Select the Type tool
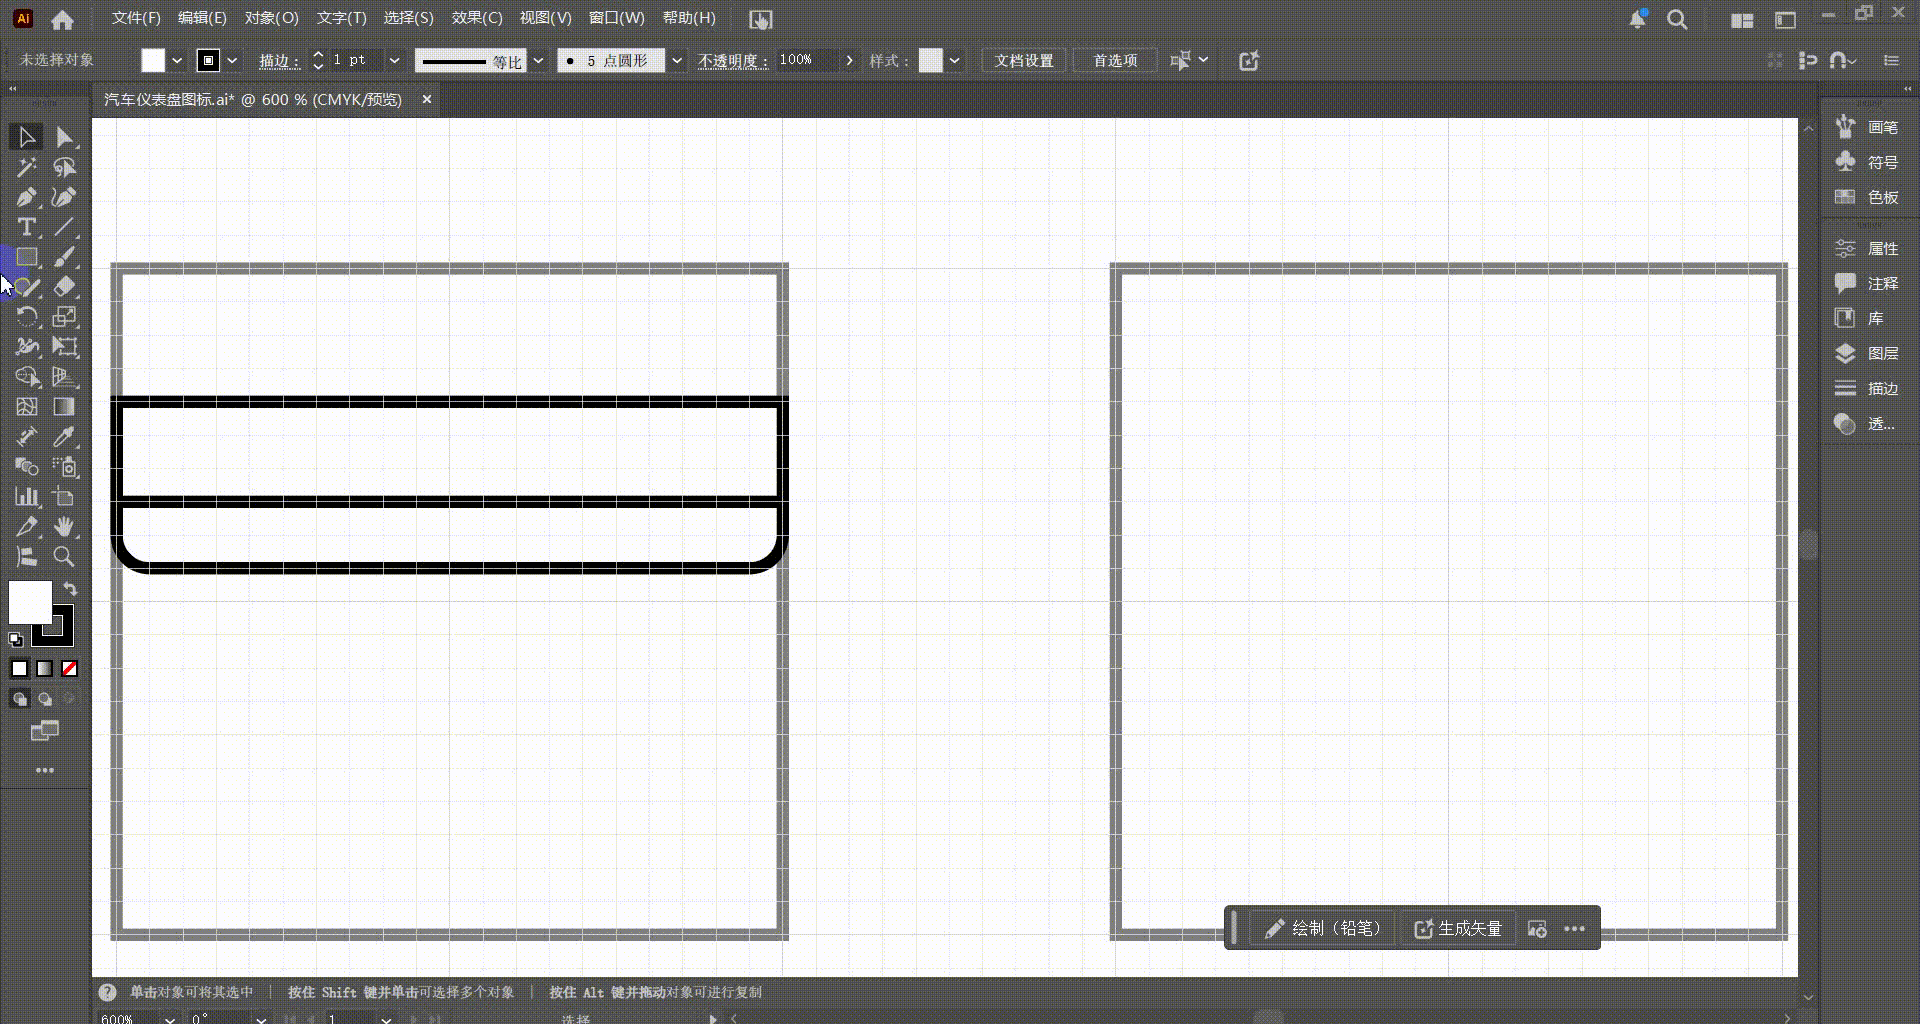The width and height of the screenshot is (1920, 1024). [26, 227]
